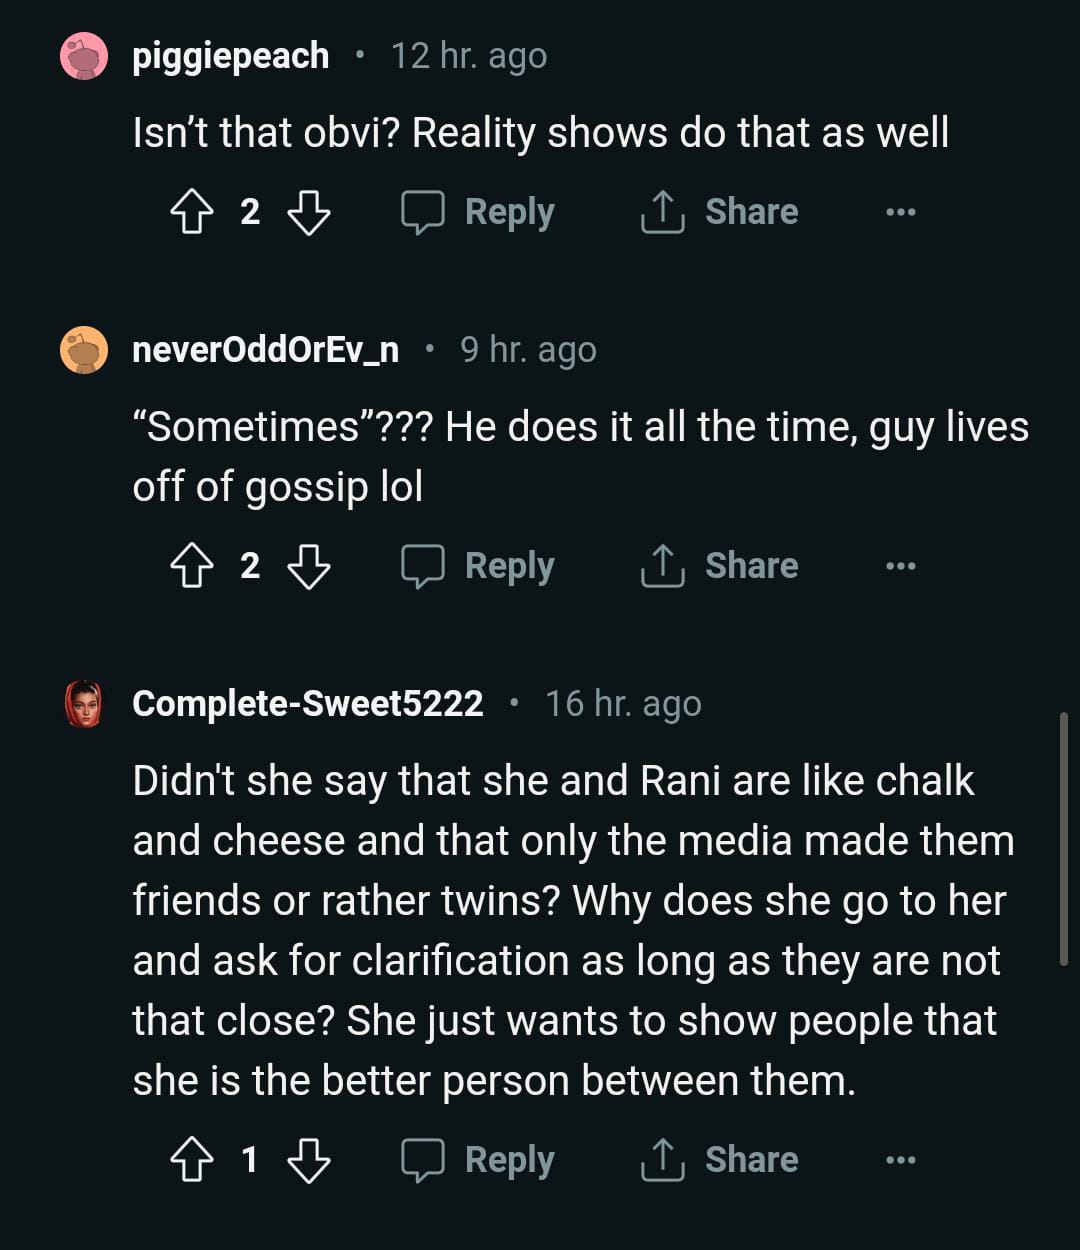Open more options on piggiepeach's comment

pyautogui.click(x=900, y=212)
